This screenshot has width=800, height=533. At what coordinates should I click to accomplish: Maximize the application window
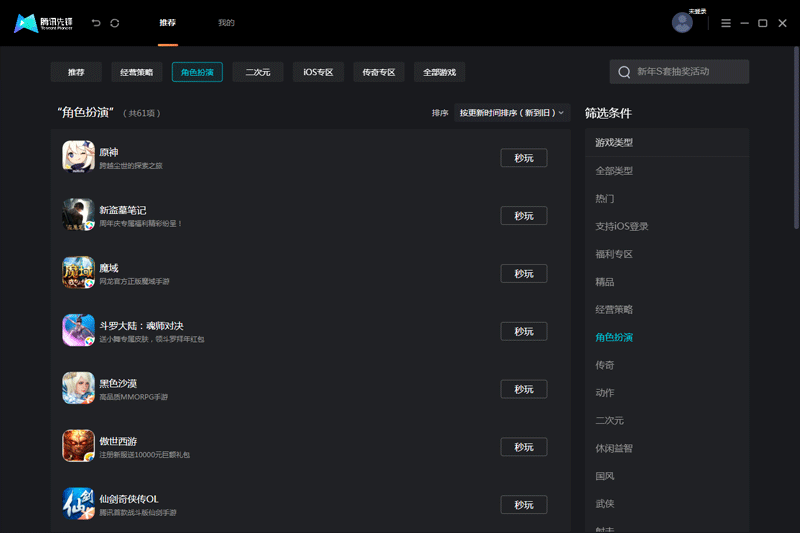click(x=763, y=23)
